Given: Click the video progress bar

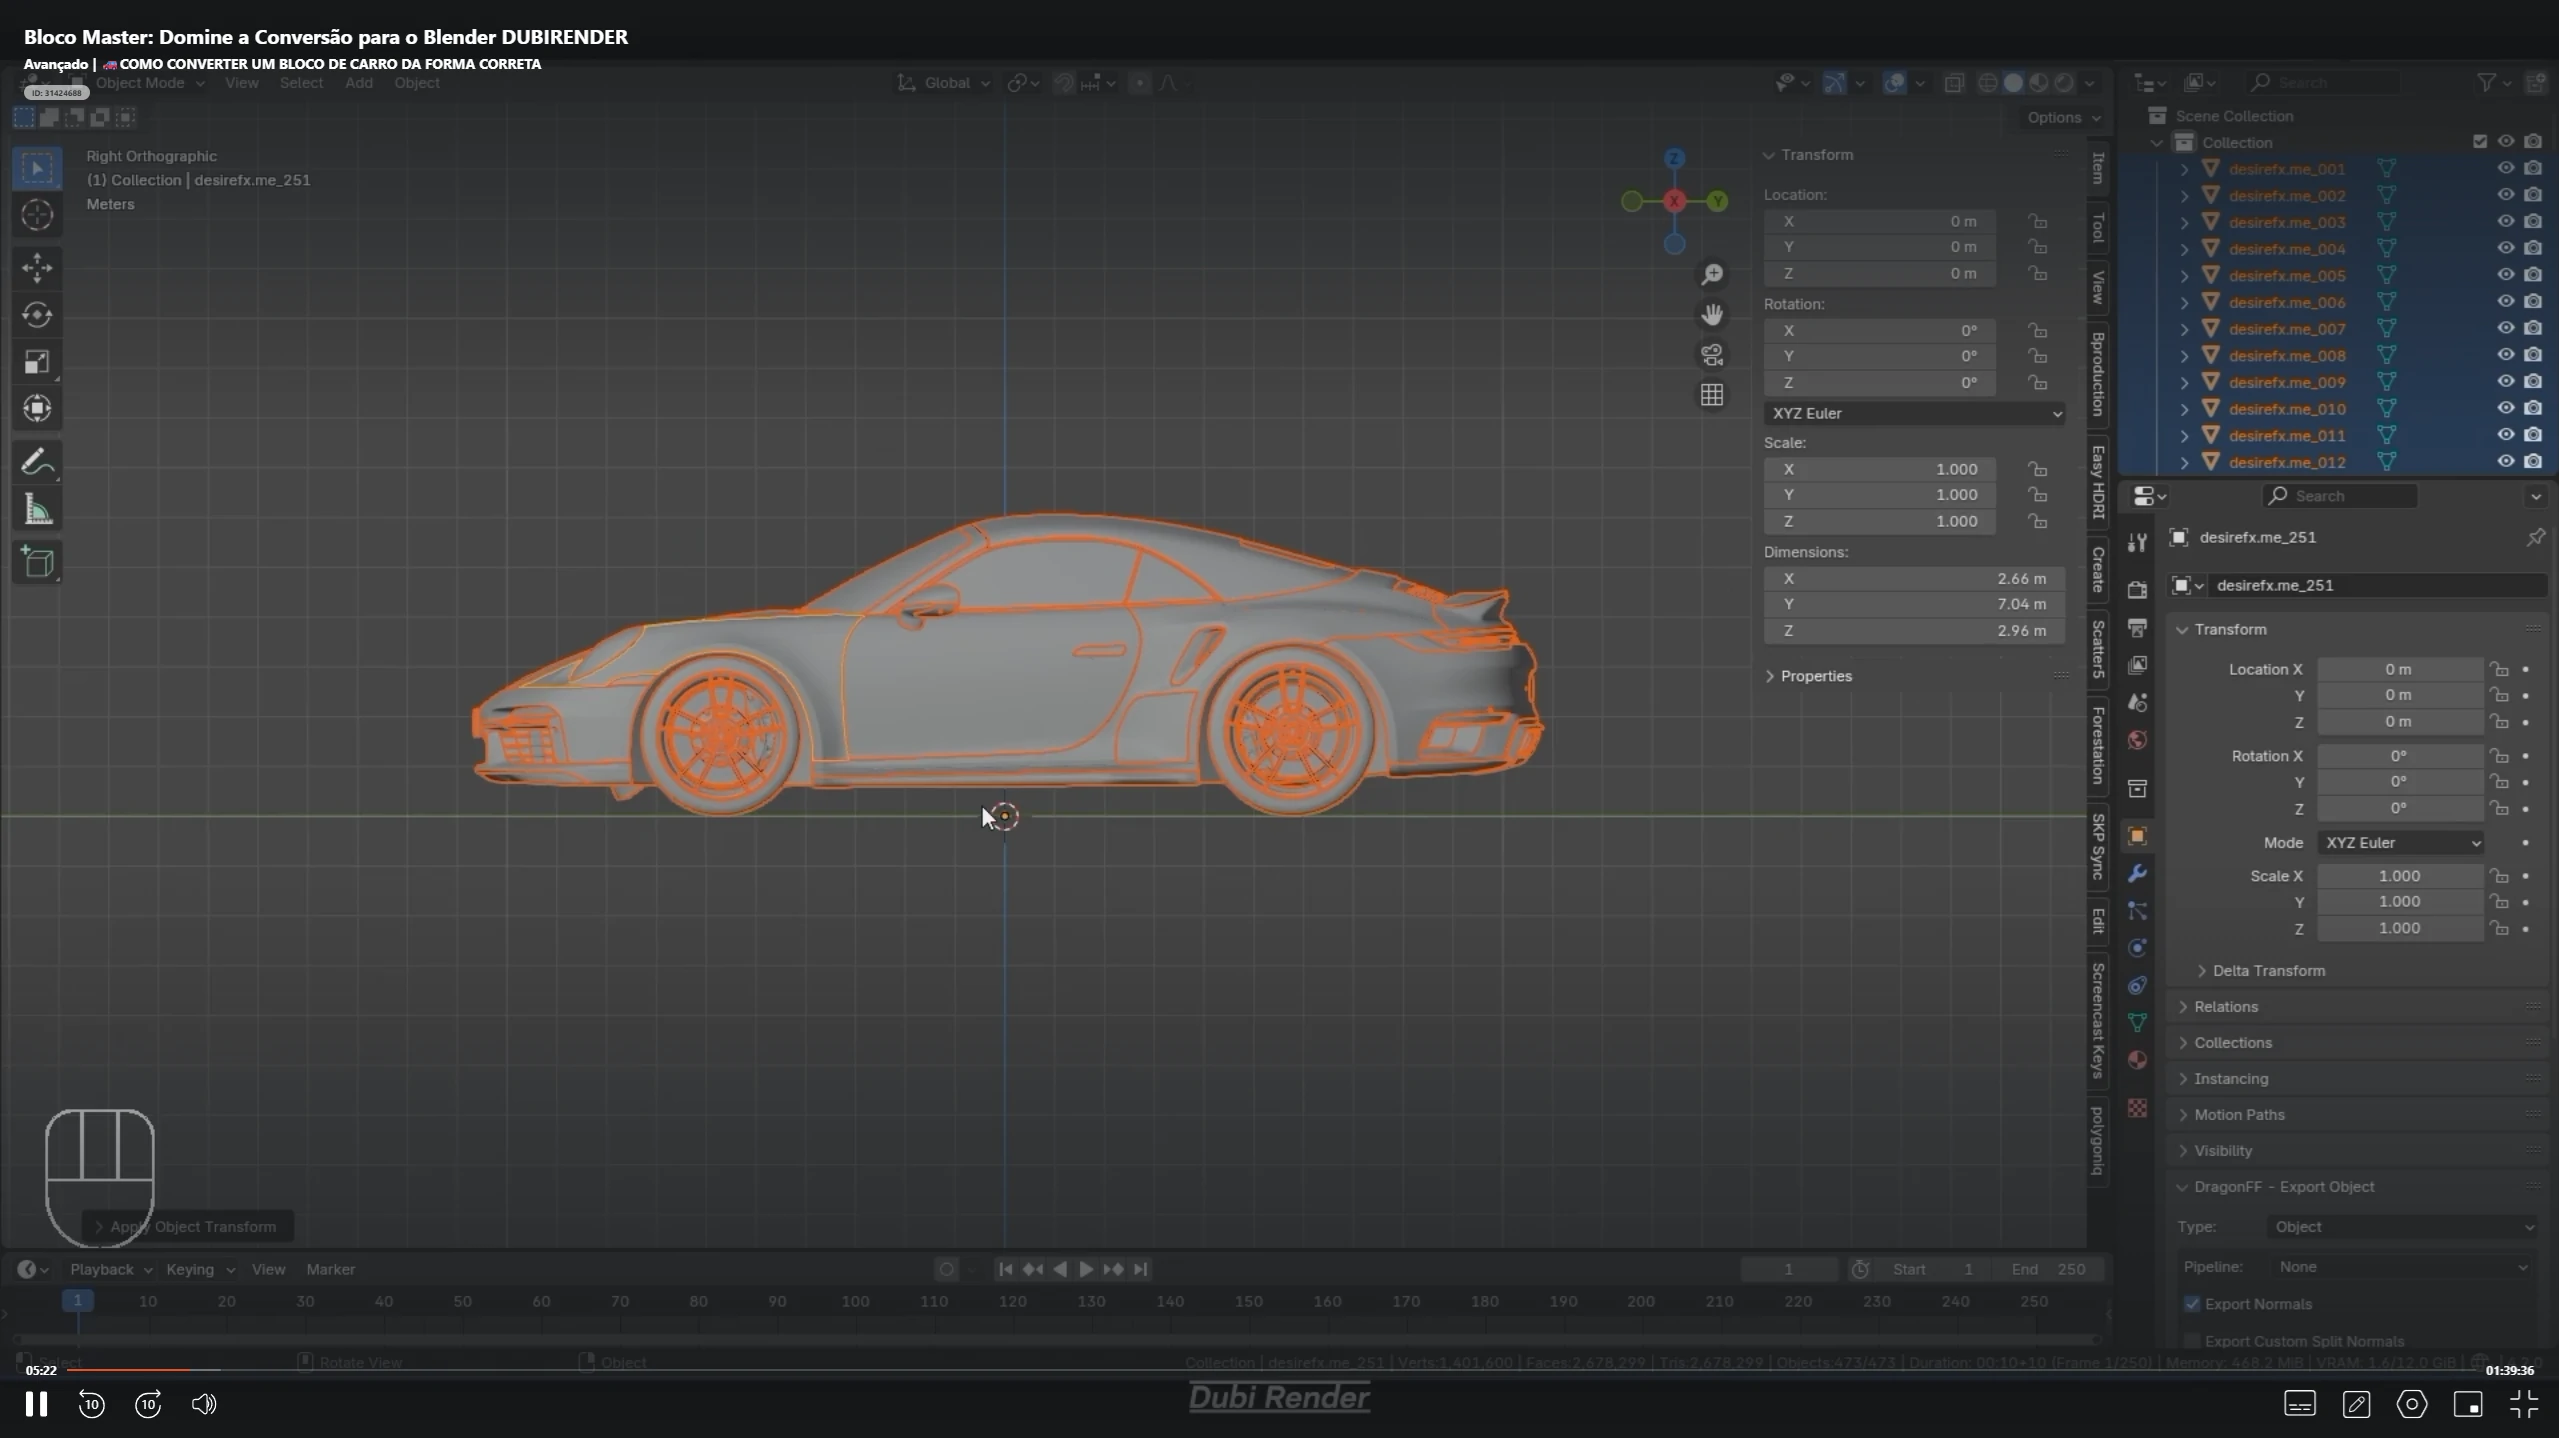Looking at the screenshot, I should (1270, 1370).
